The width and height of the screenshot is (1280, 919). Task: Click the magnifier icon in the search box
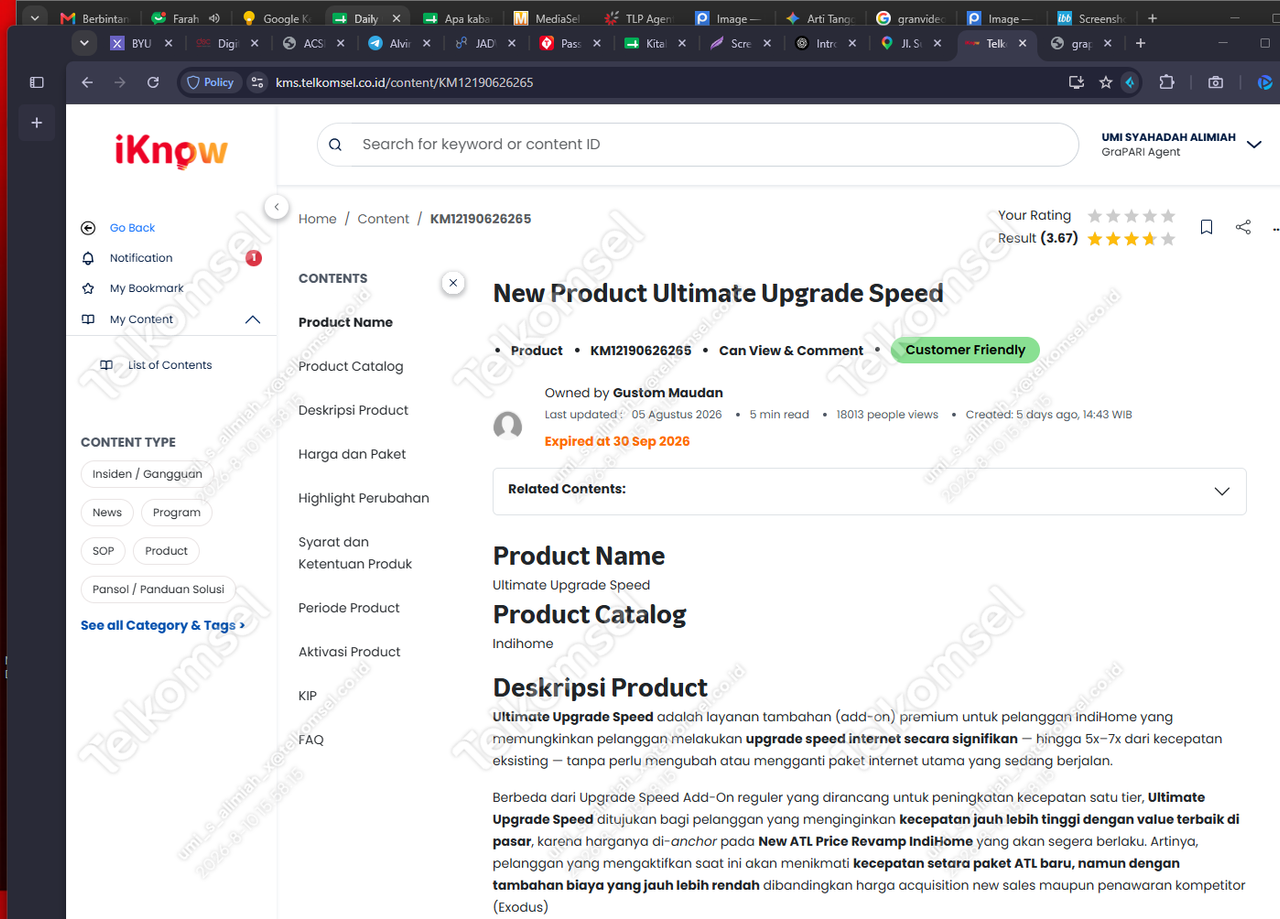[335, 144]
